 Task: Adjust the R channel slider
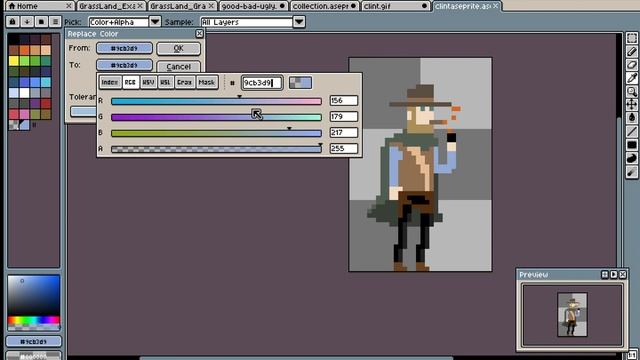pos(216,101)
